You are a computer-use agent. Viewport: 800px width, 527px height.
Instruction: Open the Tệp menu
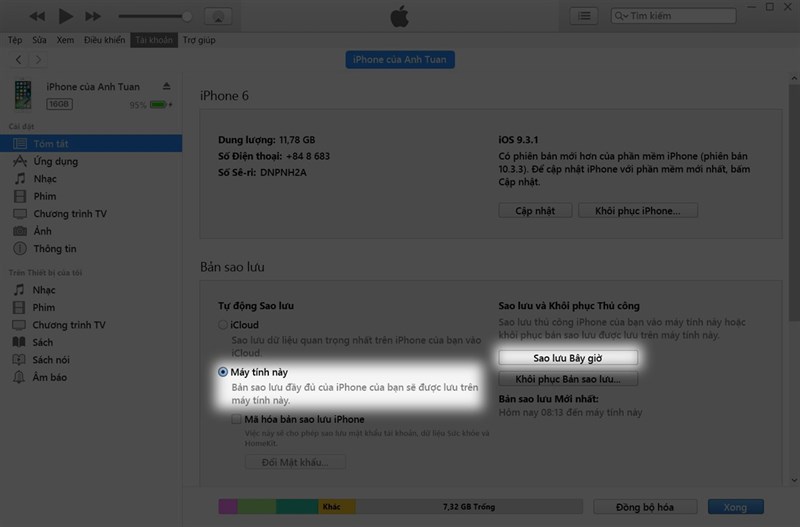click(x=15, y=40)
